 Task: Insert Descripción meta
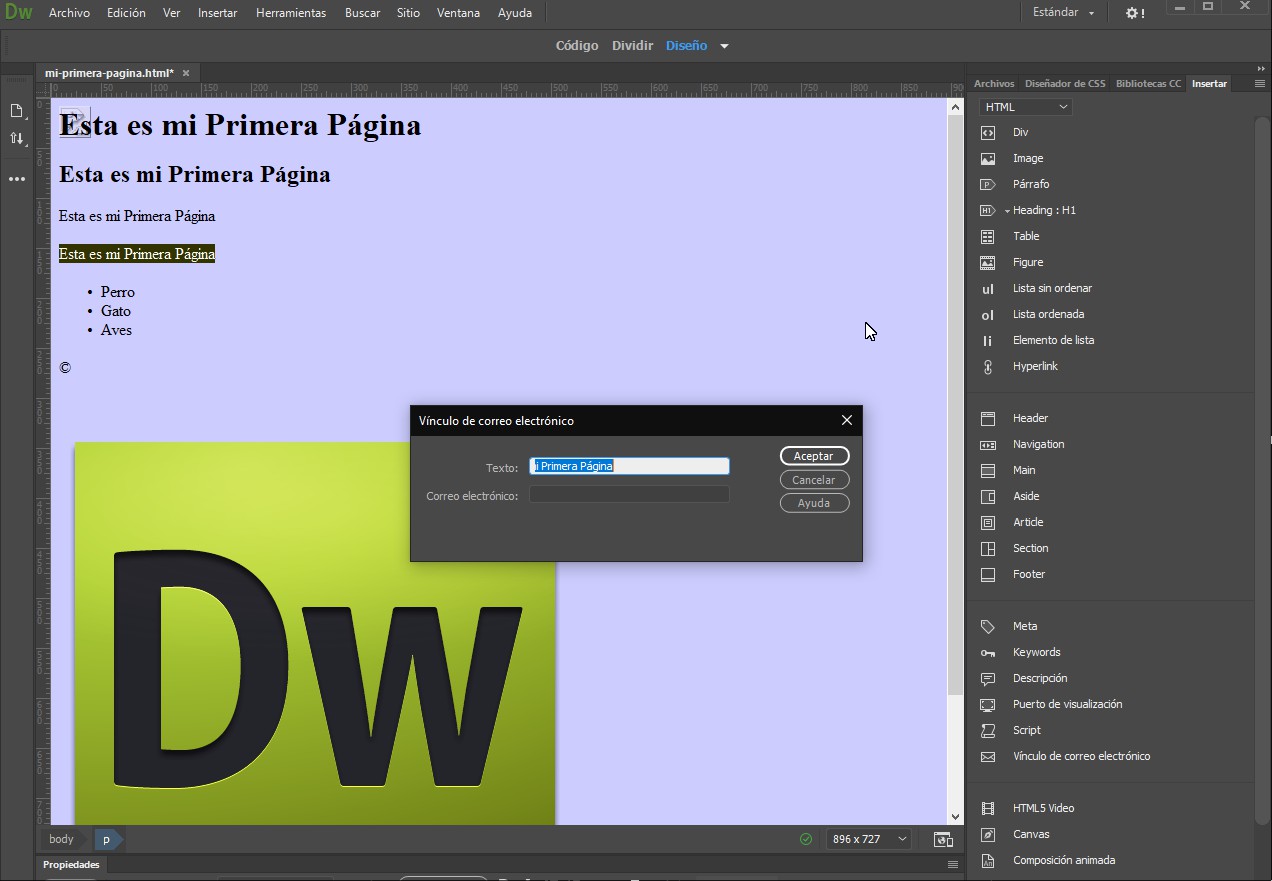coord(1040,678)
